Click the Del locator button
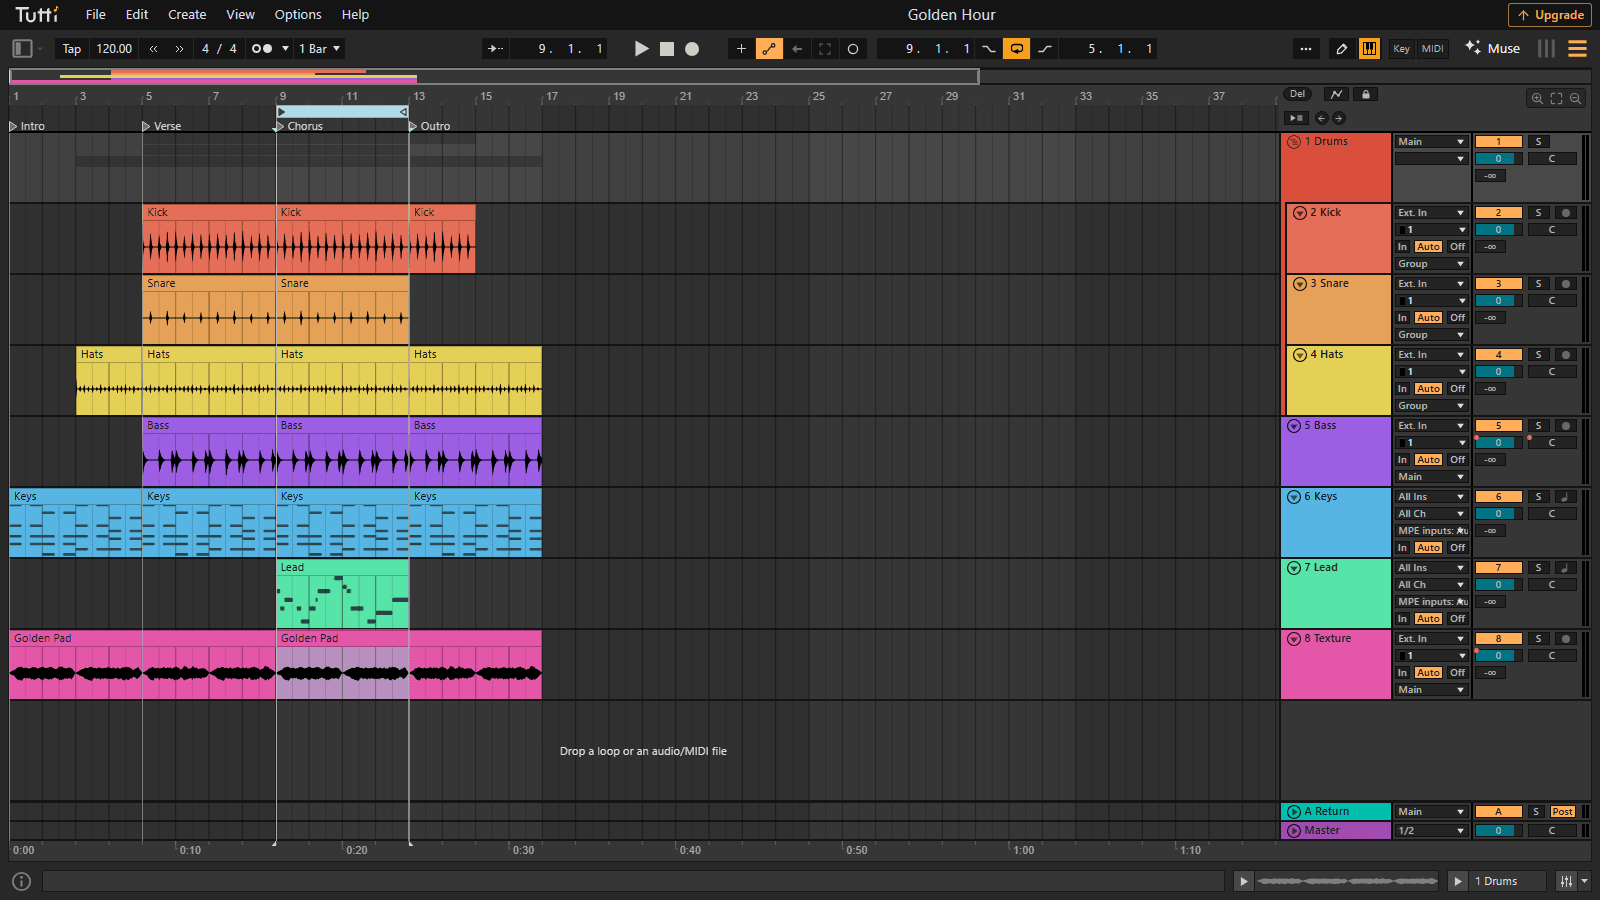This screenshot has width=1600, height=900. [x=1297, y=94]
